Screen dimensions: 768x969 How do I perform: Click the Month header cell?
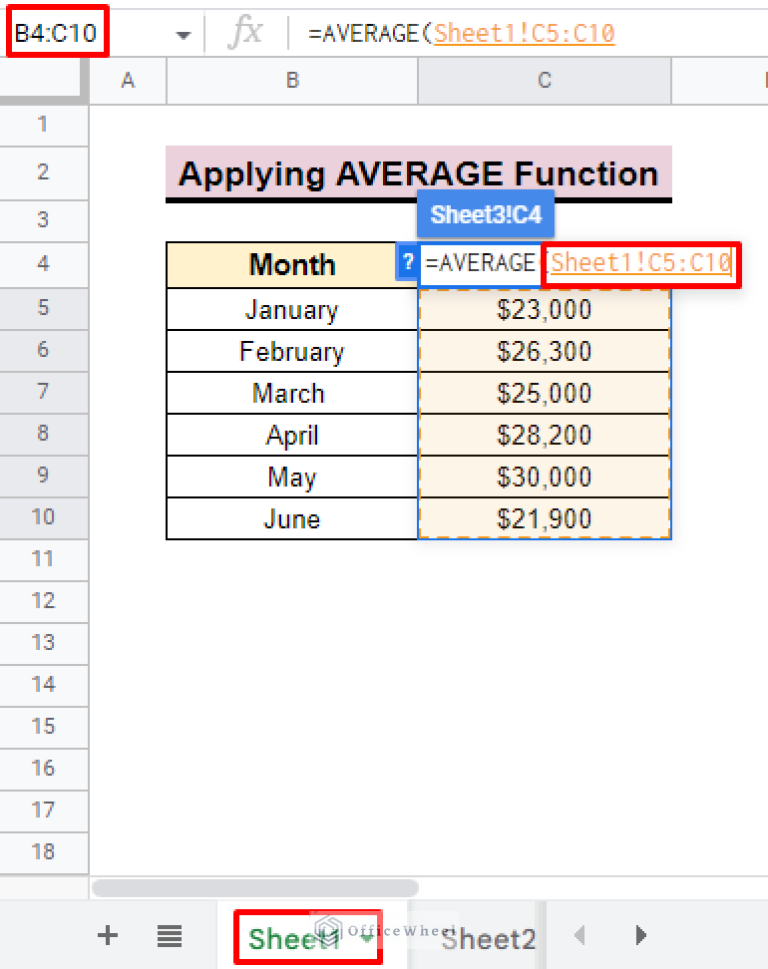(292, 265)
